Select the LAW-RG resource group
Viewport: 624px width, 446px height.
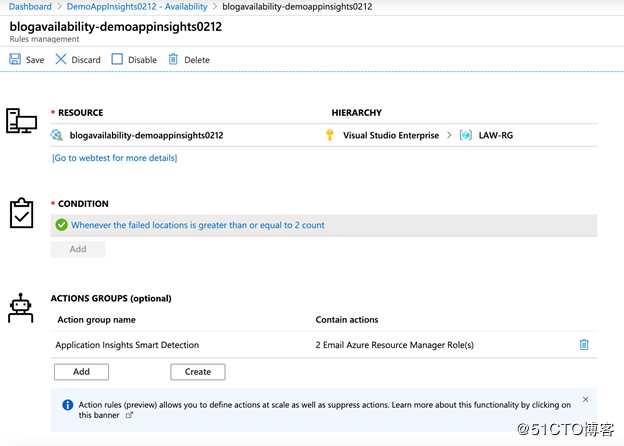(x=496, y=135)
